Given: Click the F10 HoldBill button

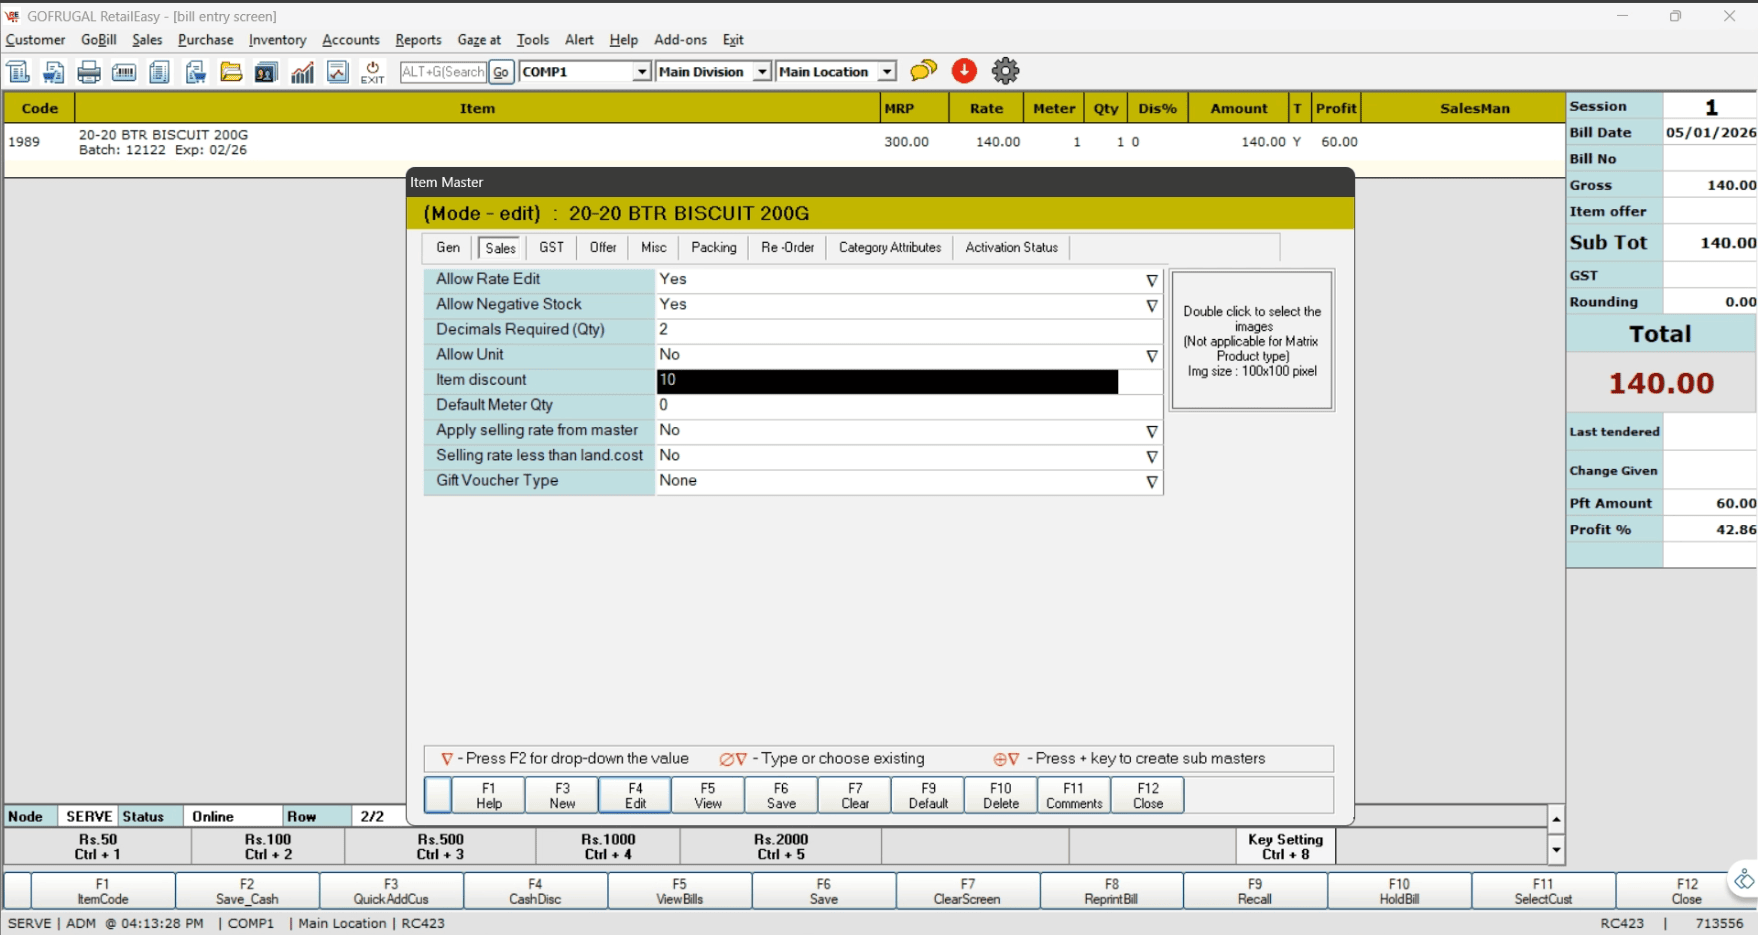Looking at the screenshot, I should 1399,891.
